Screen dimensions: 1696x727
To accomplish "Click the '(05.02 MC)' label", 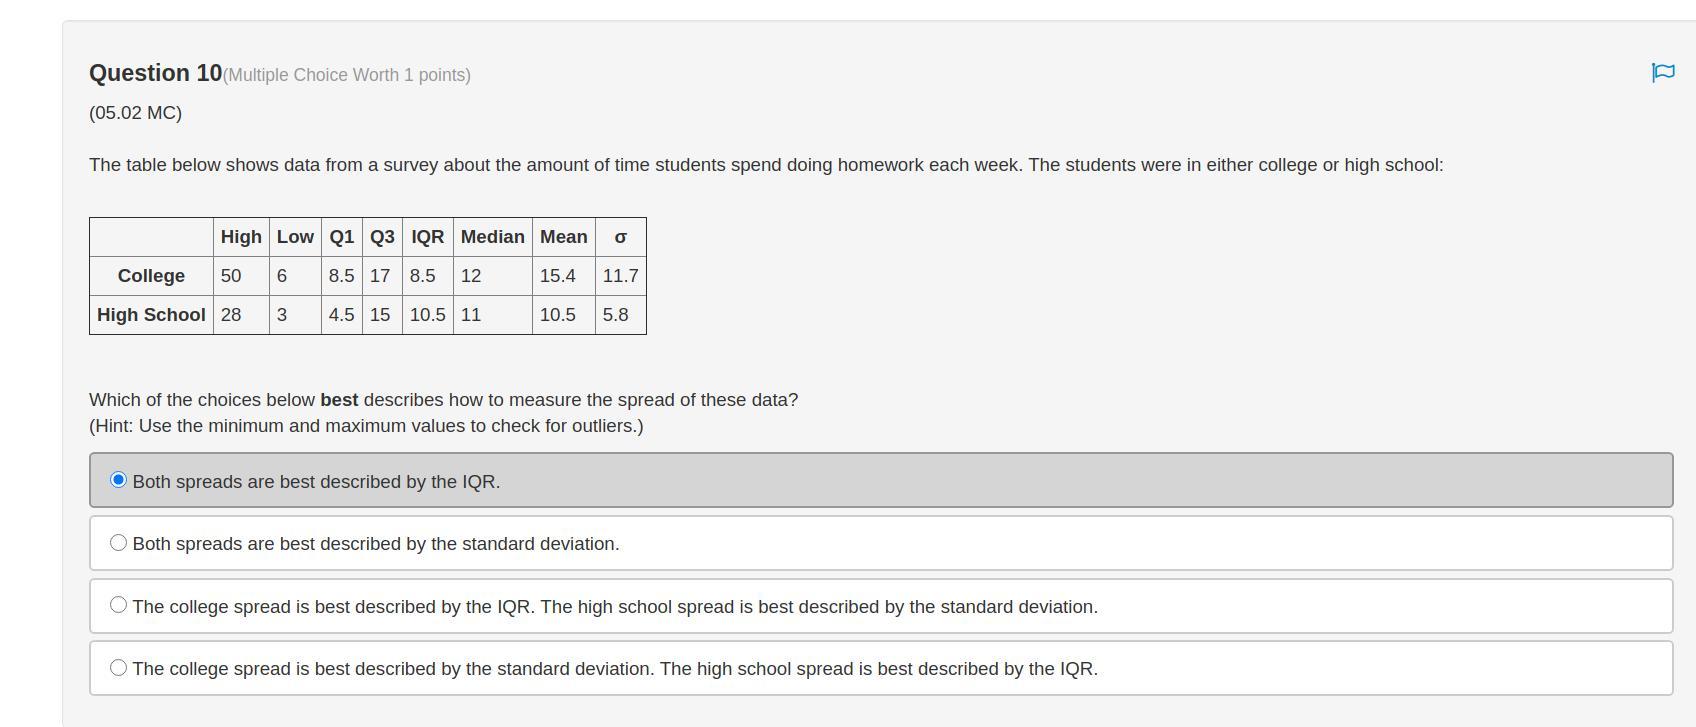I will tap(136, 113).
